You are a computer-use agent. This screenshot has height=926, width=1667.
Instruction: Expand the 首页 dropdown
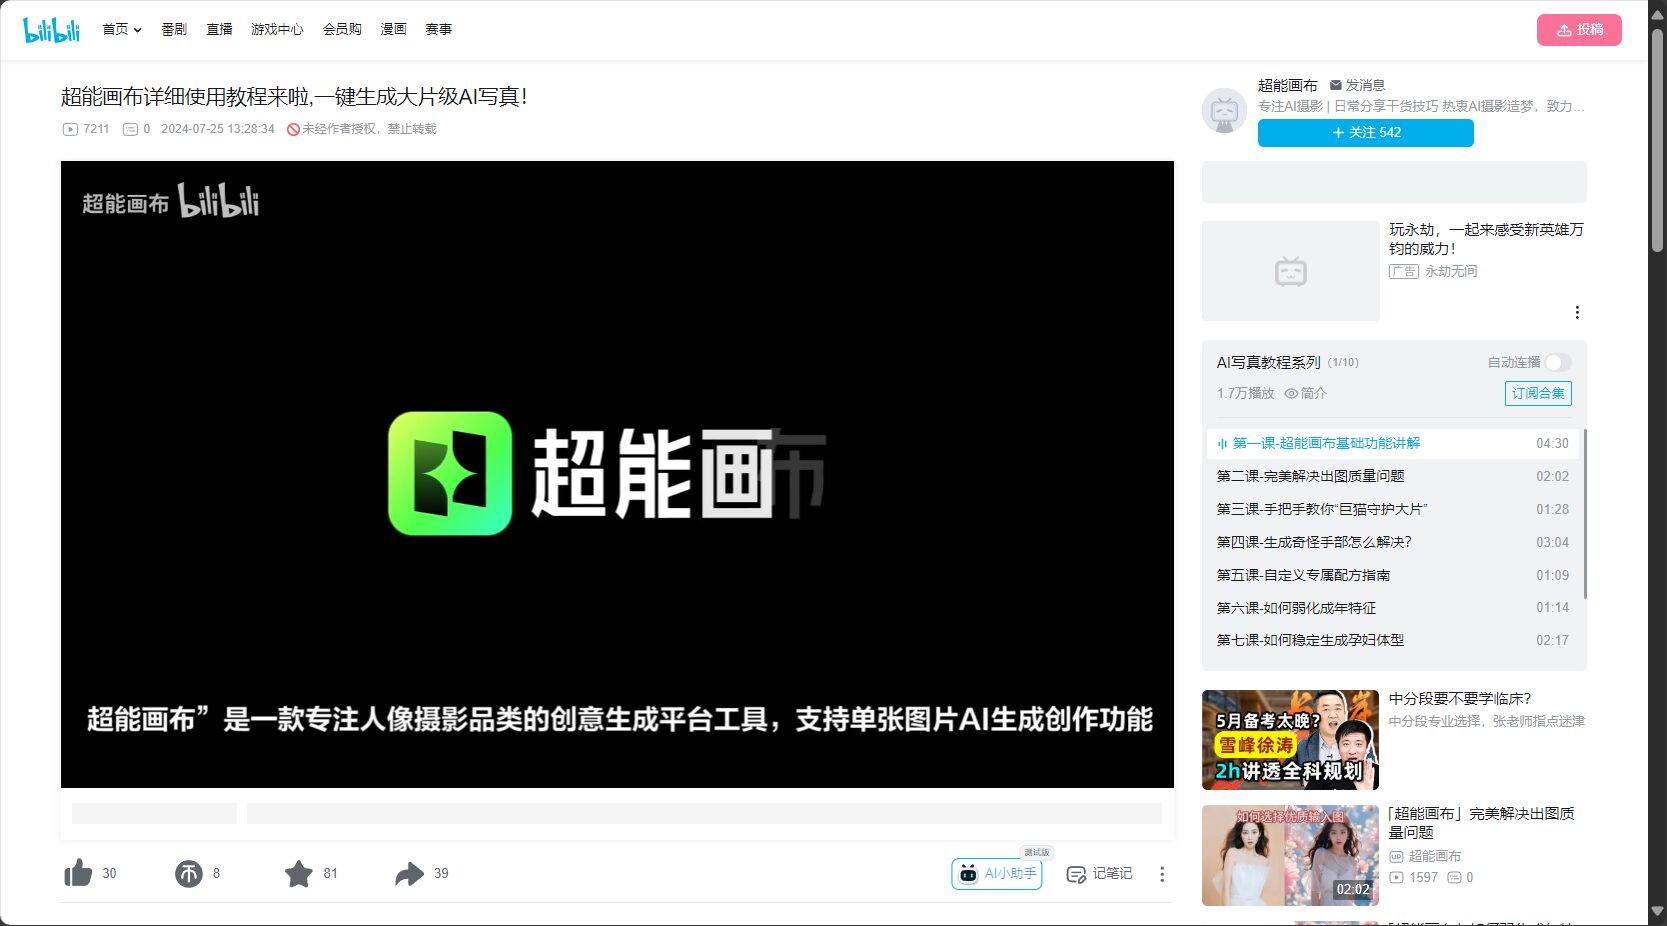122,30
